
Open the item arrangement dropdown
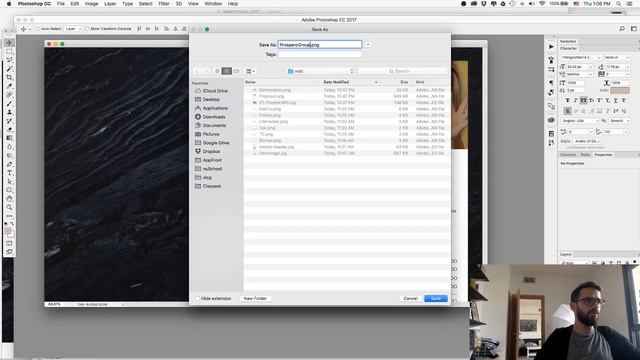250,71
